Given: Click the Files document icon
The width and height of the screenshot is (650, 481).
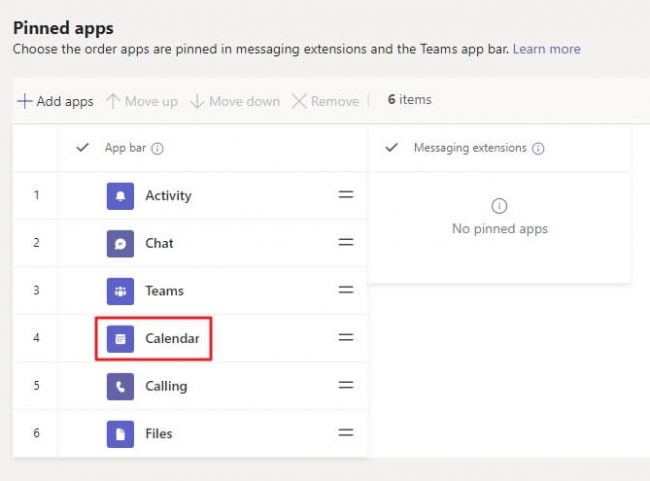Looking at the screenshot, I should 120,434.
